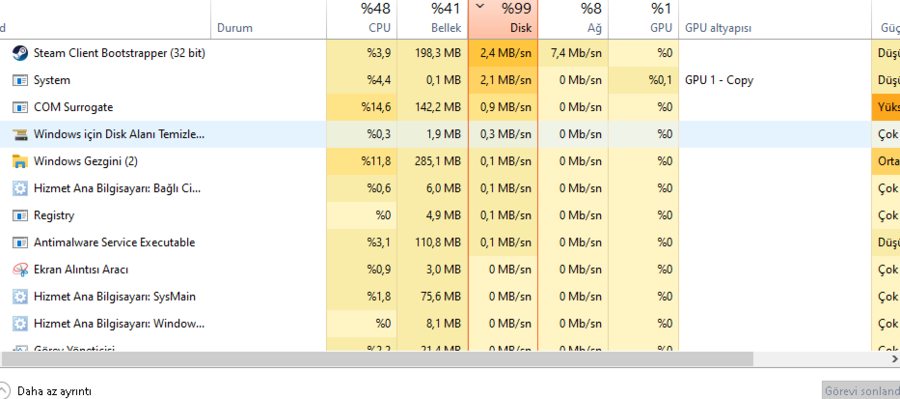This screenshot has width=900, height=399.
Task: Click the Steam Client Bootstrapper icon
Action: pyautogui.click(x=20, y=53)
